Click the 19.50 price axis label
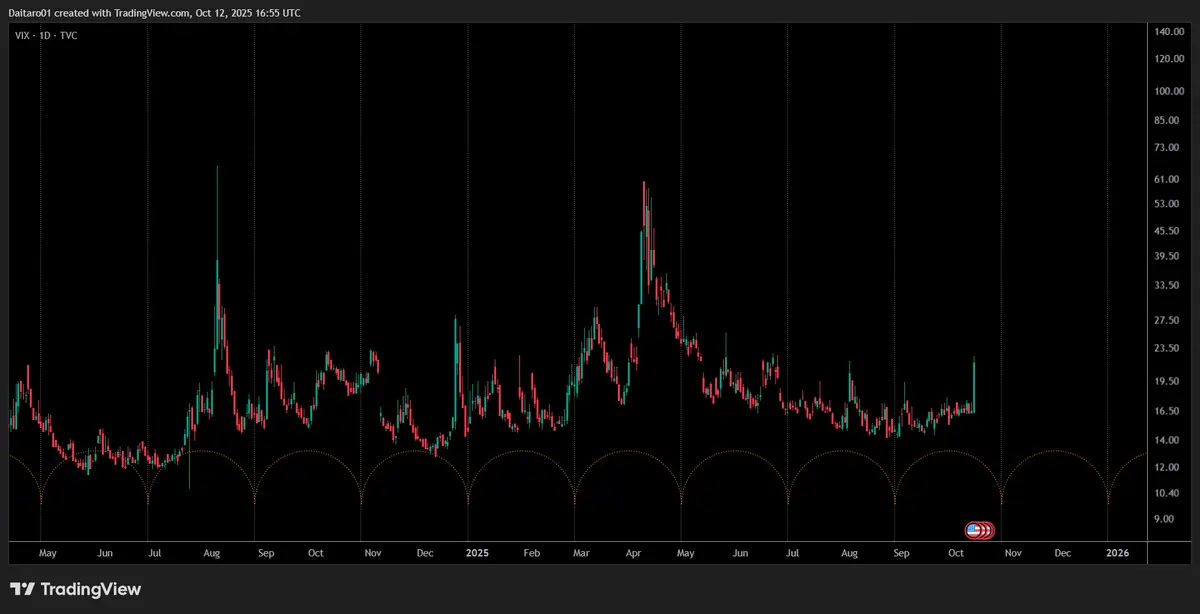This screenshot has height=614, width=1200. (1167, 381)
